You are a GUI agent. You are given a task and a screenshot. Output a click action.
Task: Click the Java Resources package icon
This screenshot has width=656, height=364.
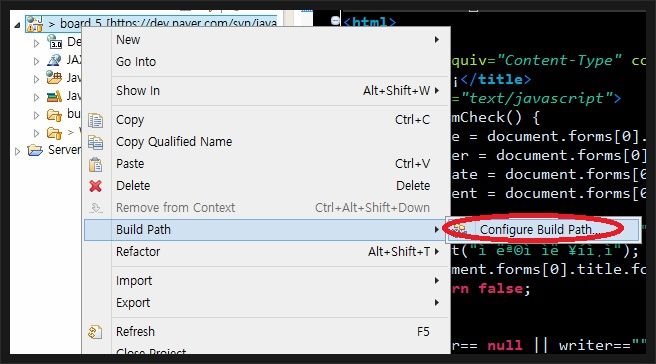tap(54, 78)
